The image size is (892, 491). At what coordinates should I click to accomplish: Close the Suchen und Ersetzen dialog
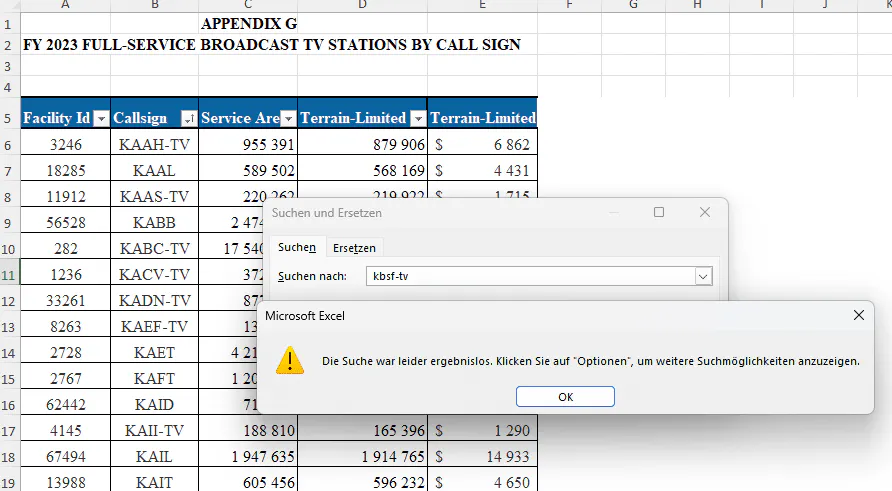pyautogui.click(x=704, y=212)
